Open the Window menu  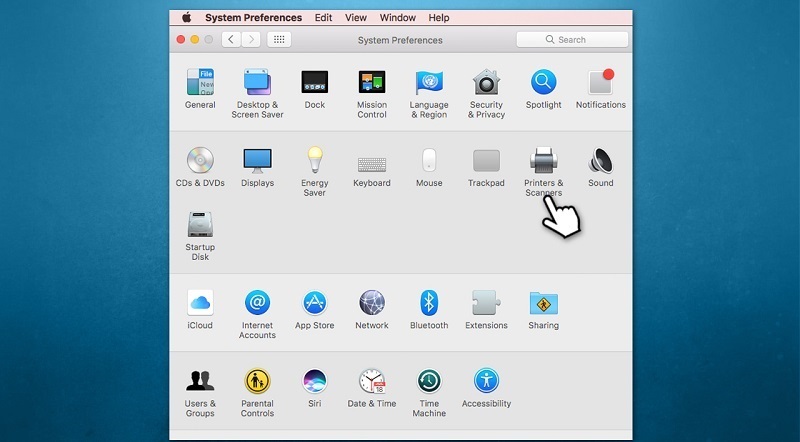[398, 17]
